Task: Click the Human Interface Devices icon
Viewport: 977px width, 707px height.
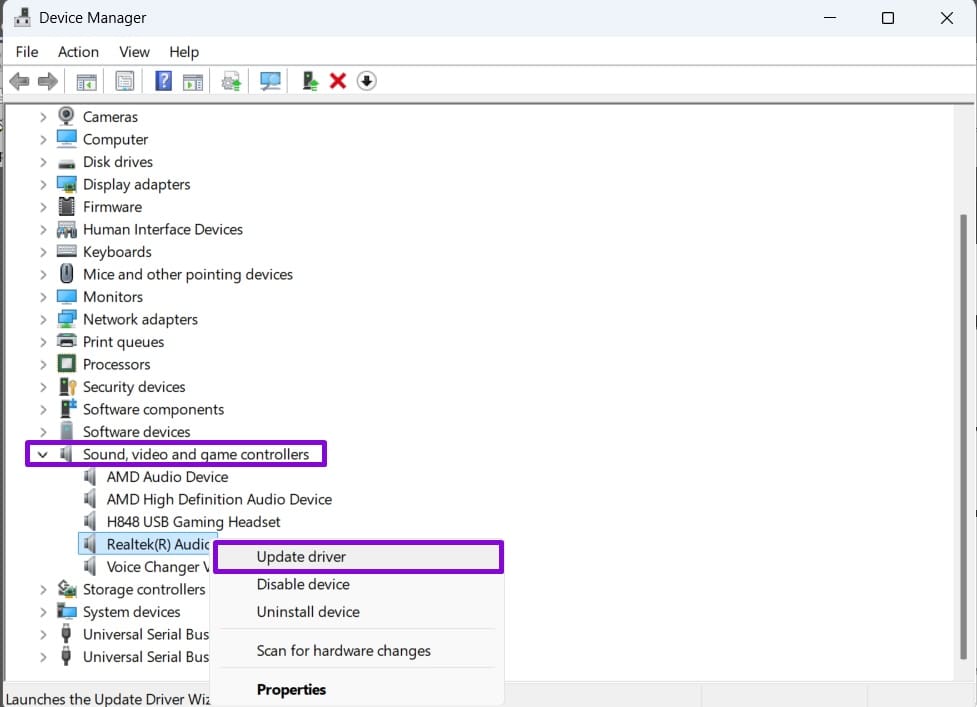Action: (x=67, y=229)
